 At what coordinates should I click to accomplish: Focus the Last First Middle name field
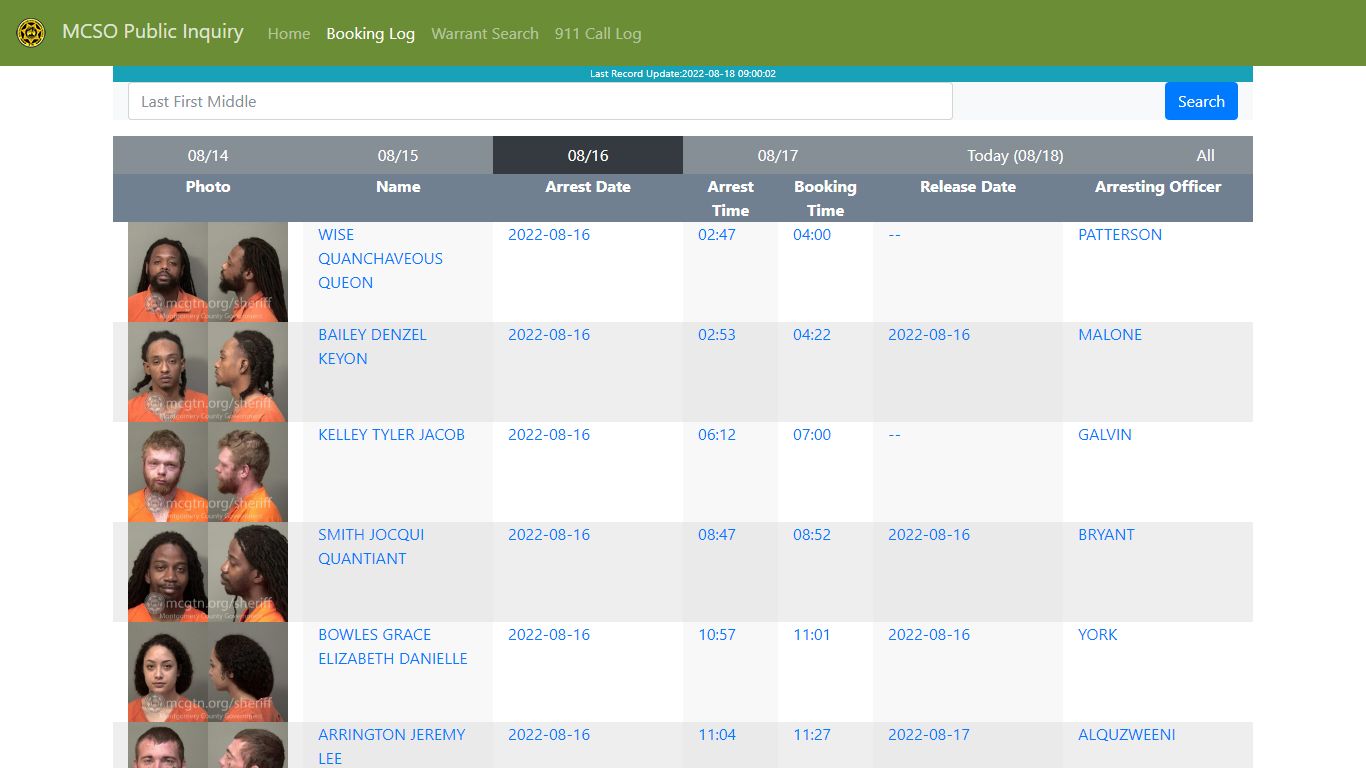pos(540,101)
